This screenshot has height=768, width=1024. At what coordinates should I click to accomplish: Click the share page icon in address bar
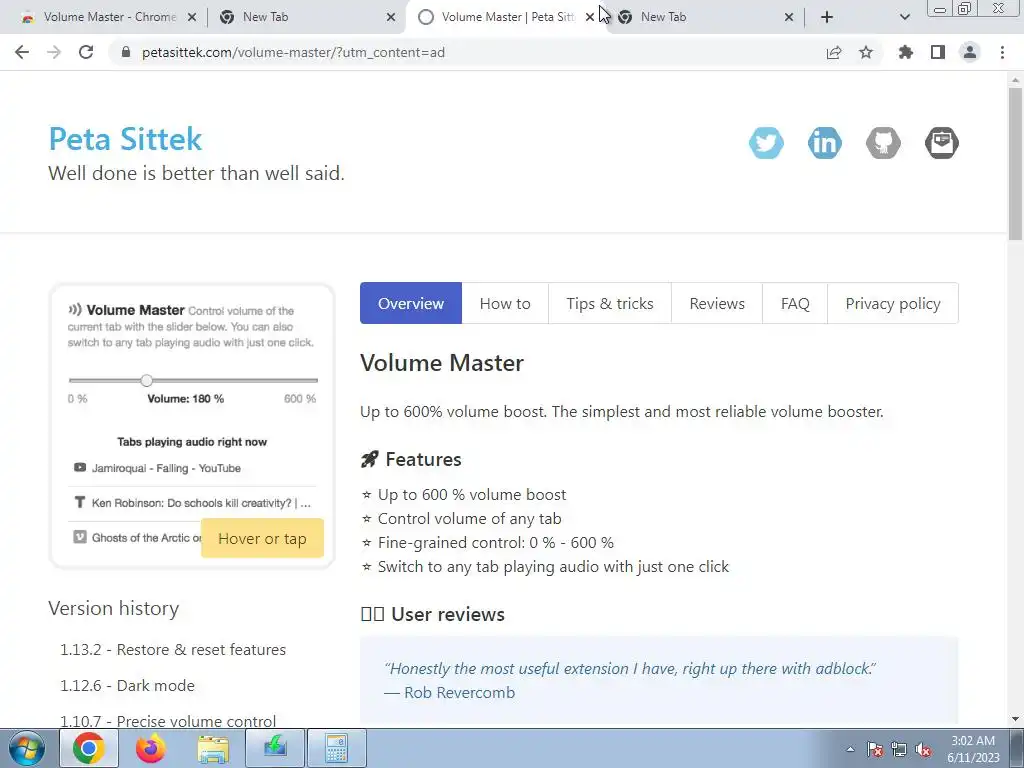coord(834,52)
